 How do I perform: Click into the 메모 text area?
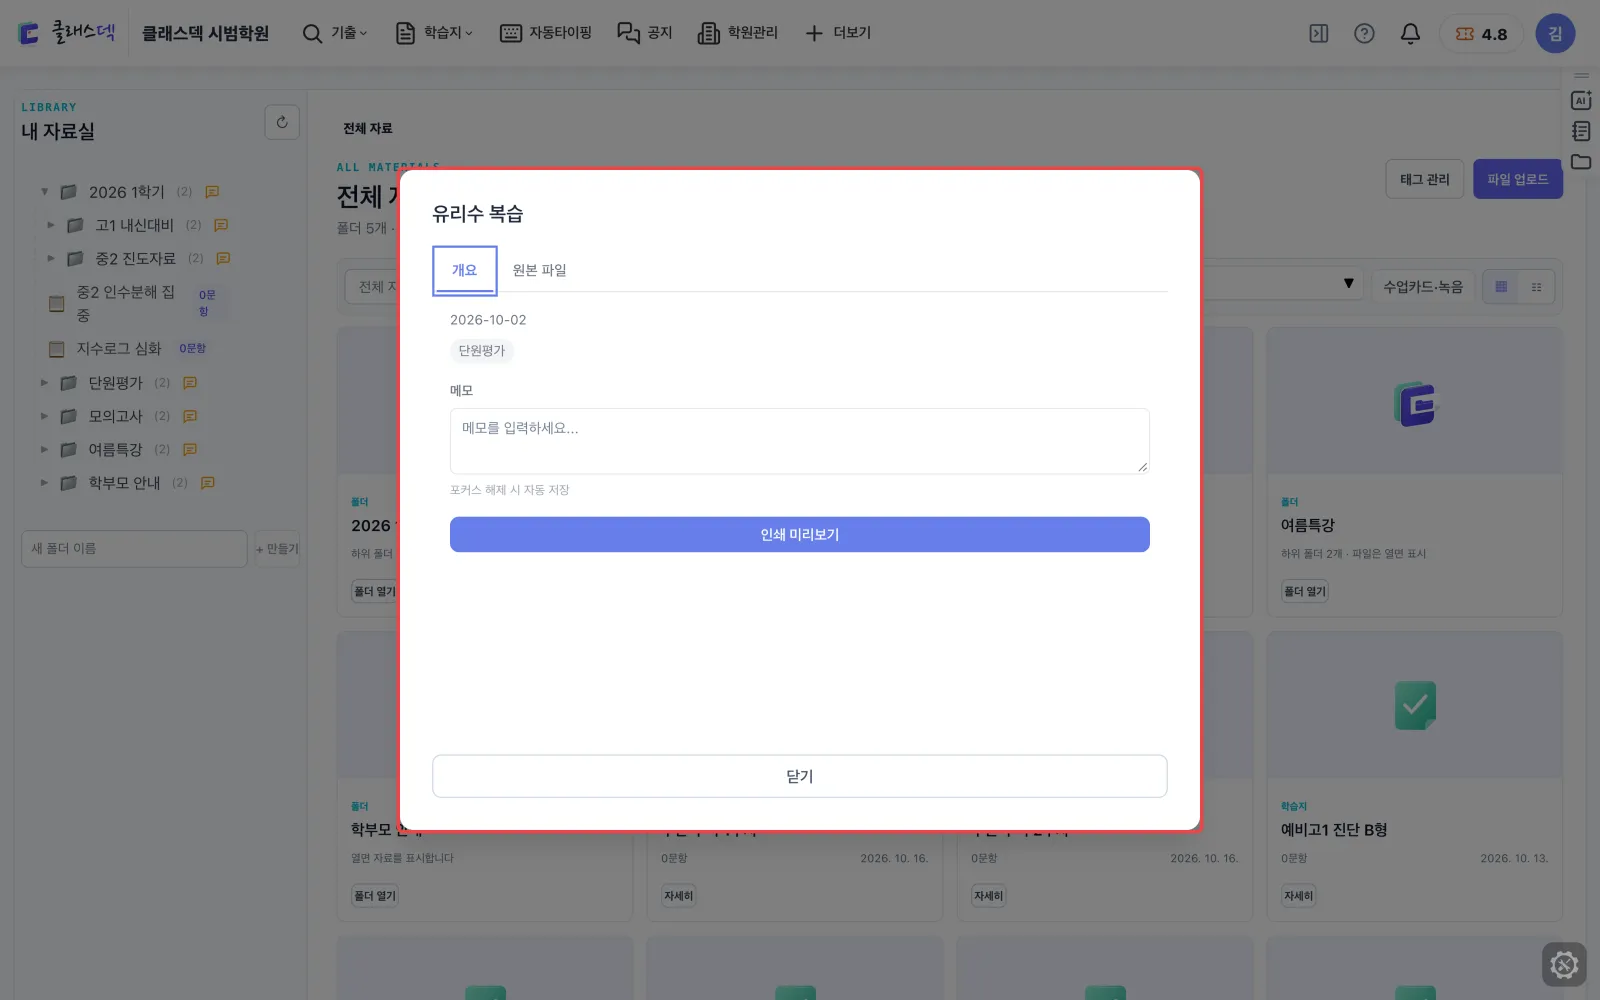click(799, 441)
